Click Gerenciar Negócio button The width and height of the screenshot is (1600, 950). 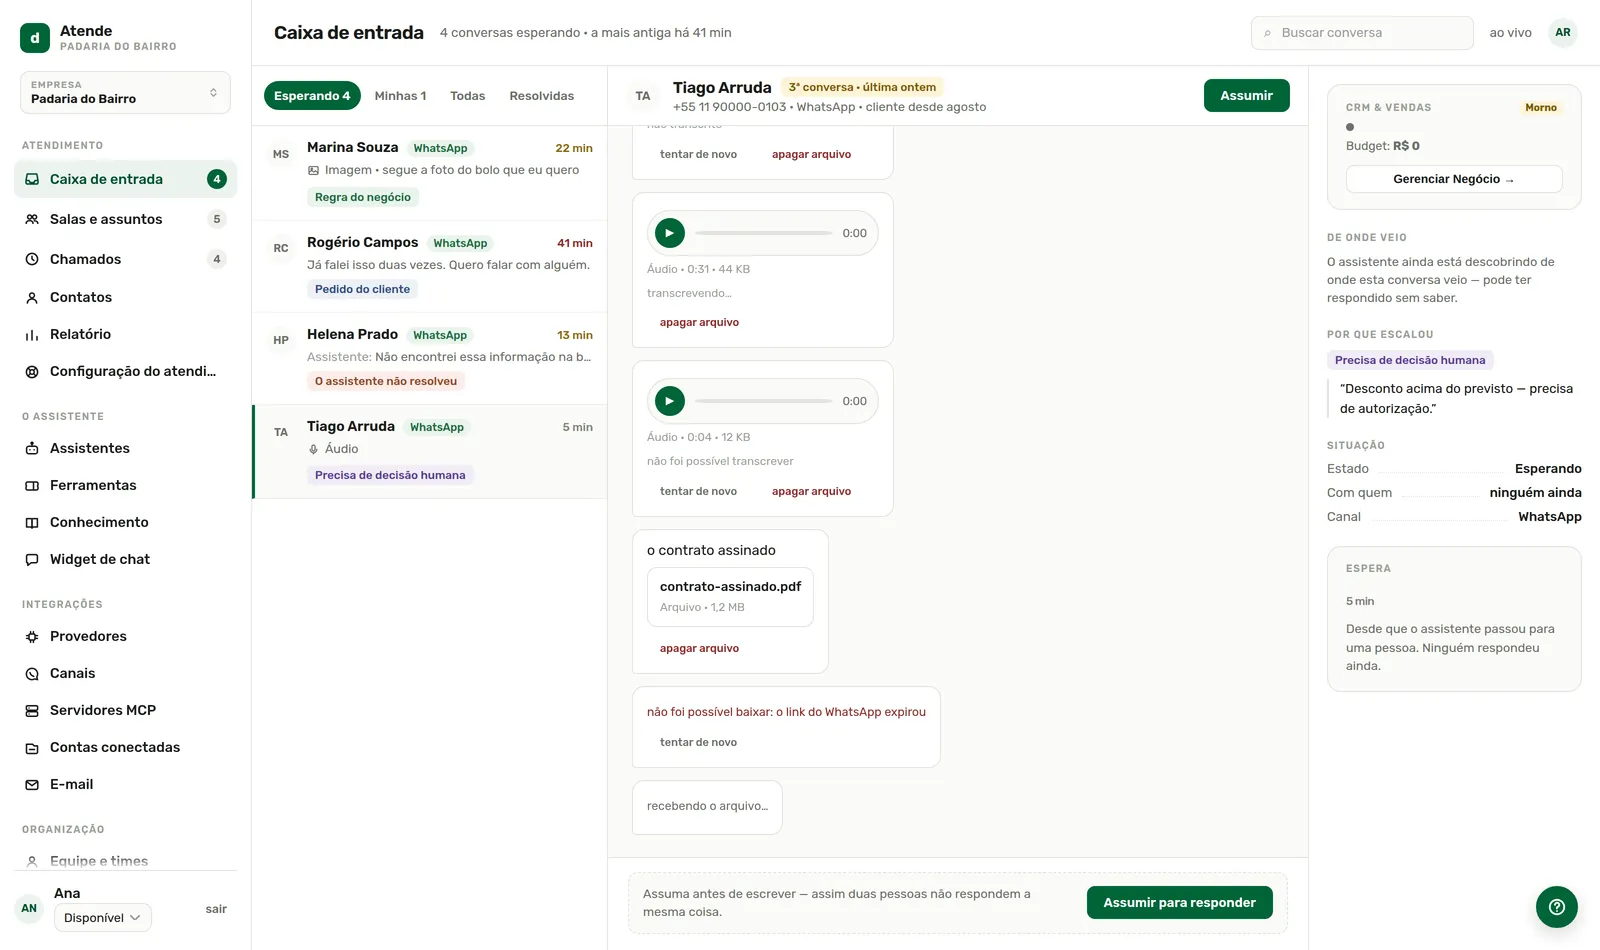click(1454, 179)
